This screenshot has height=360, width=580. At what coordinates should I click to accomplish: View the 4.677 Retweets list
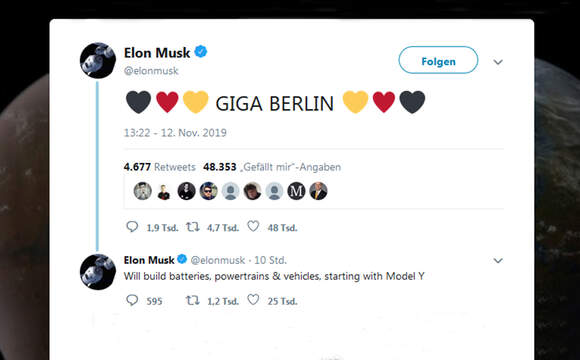click(x=159, y=167)
